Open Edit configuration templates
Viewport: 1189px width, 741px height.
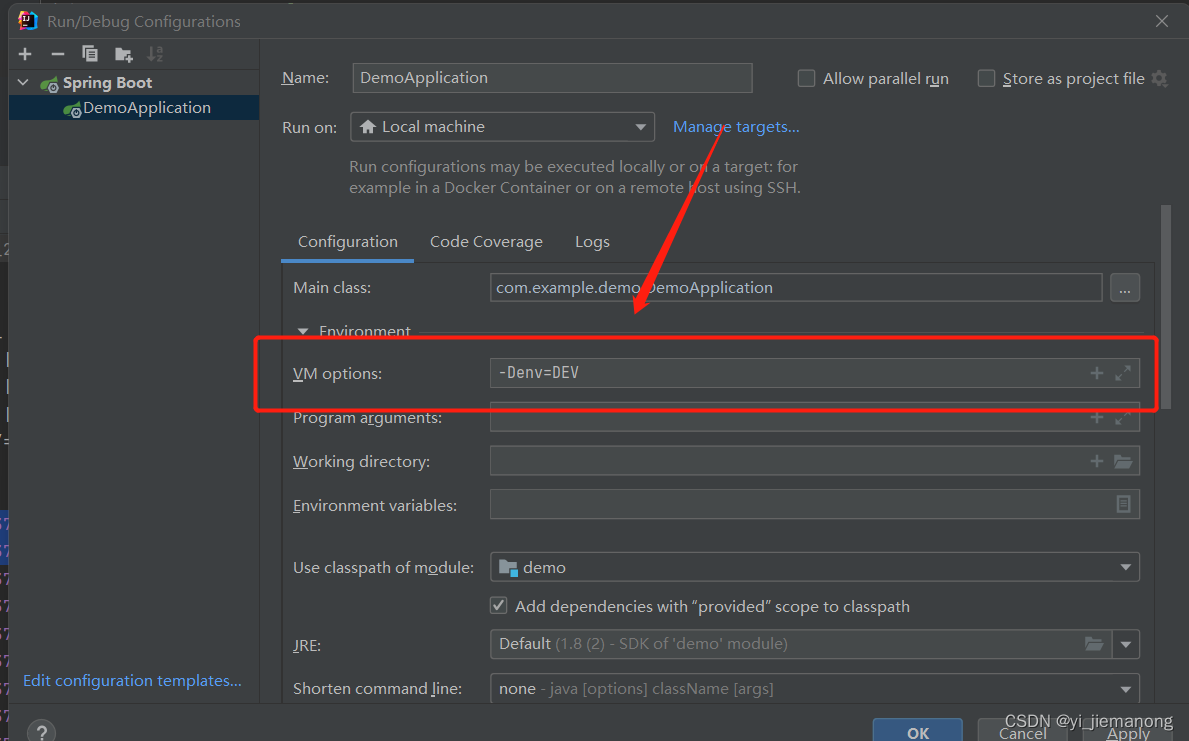pyautogui.click(x=131, y=680)
